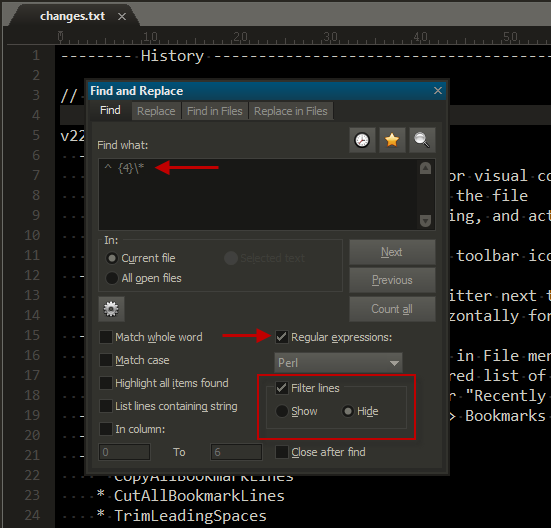Click line number 1 in the gutter
Image resolution: width=551 pixels, height=528 pixels.
coord(36,55)
